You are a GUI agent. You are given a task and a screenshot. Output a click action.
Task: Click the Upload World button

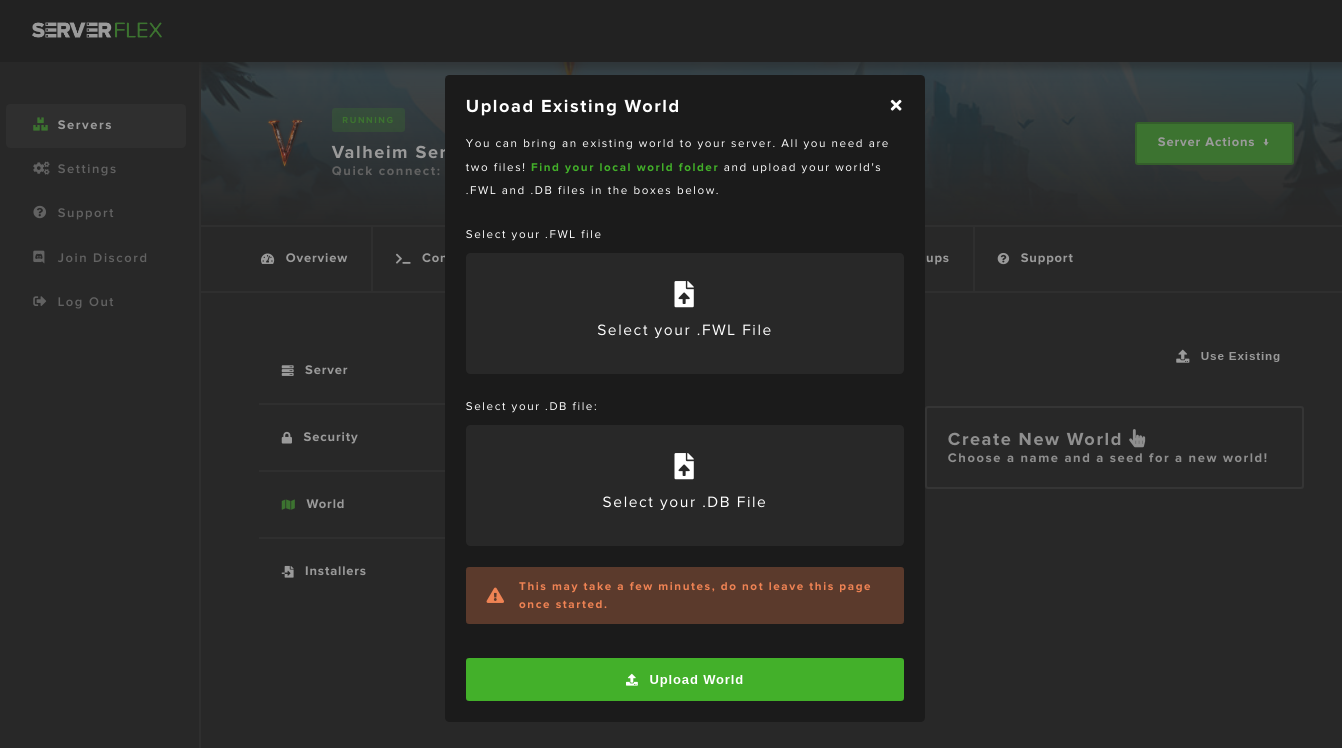coord(684,679)
